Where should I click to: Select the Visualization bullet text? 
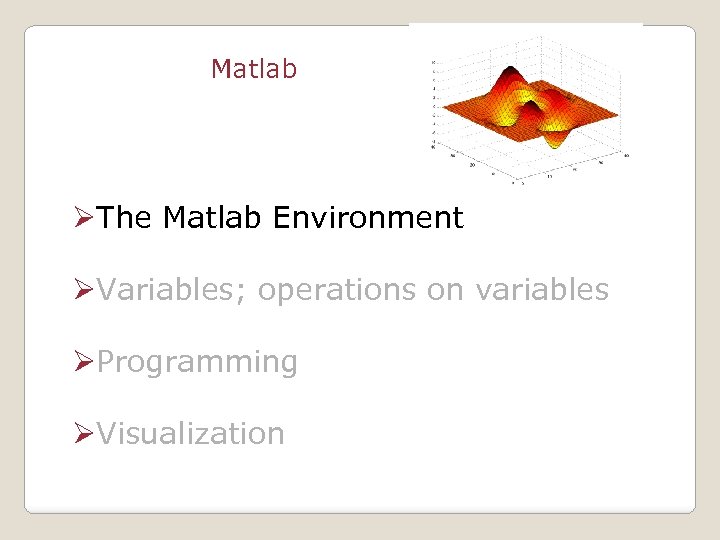click(x=191, y=434)
